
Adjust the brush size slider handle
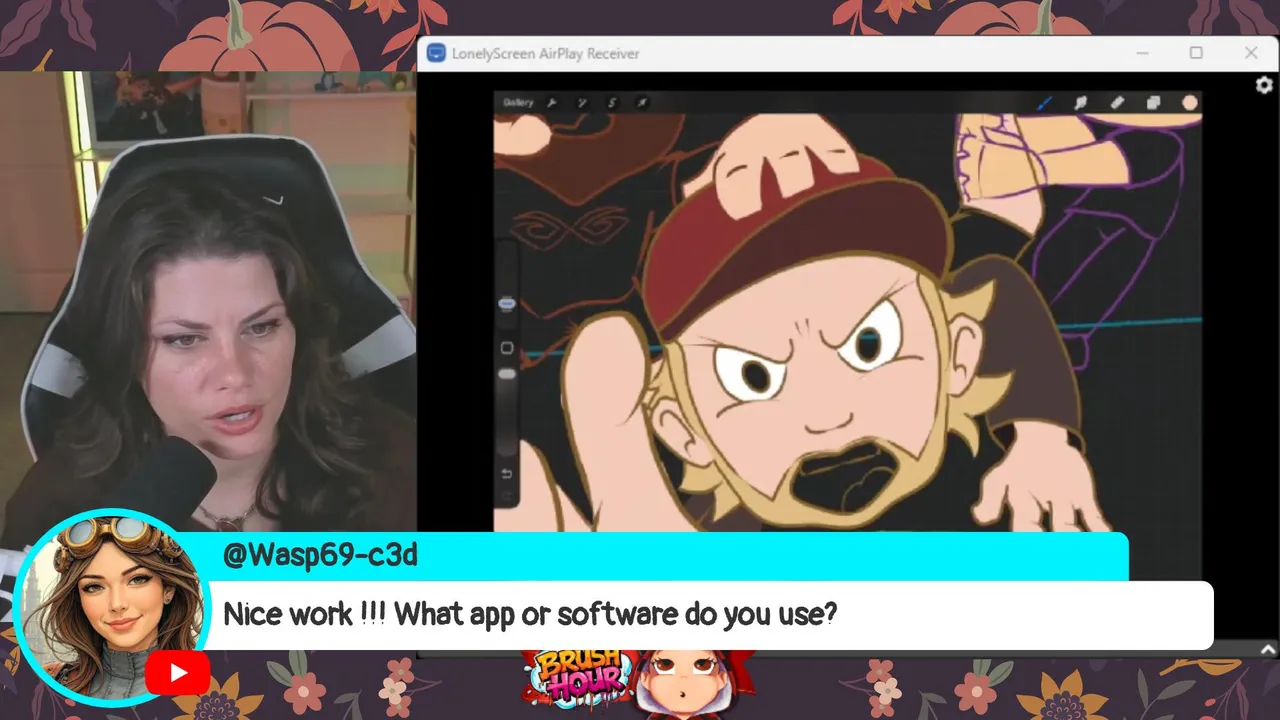point(507,304)
